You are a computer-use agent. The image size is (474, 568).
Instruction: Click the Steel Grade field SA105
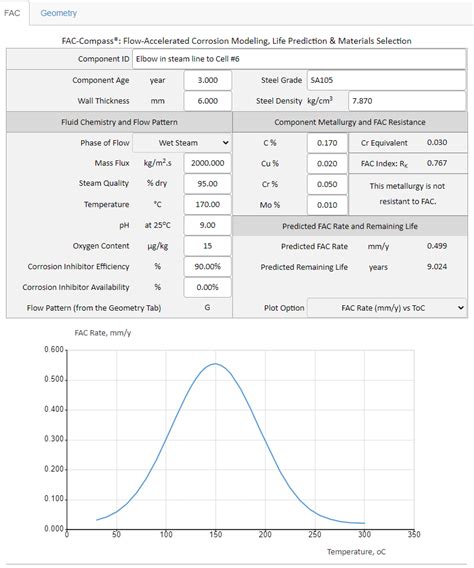(x=386, y=80)
